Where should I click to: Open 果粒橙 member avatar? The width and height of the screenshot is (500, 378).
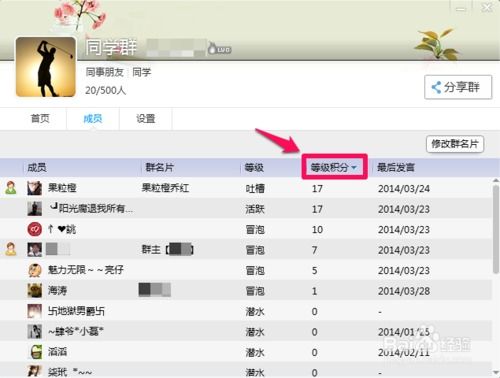pos(35,188)
